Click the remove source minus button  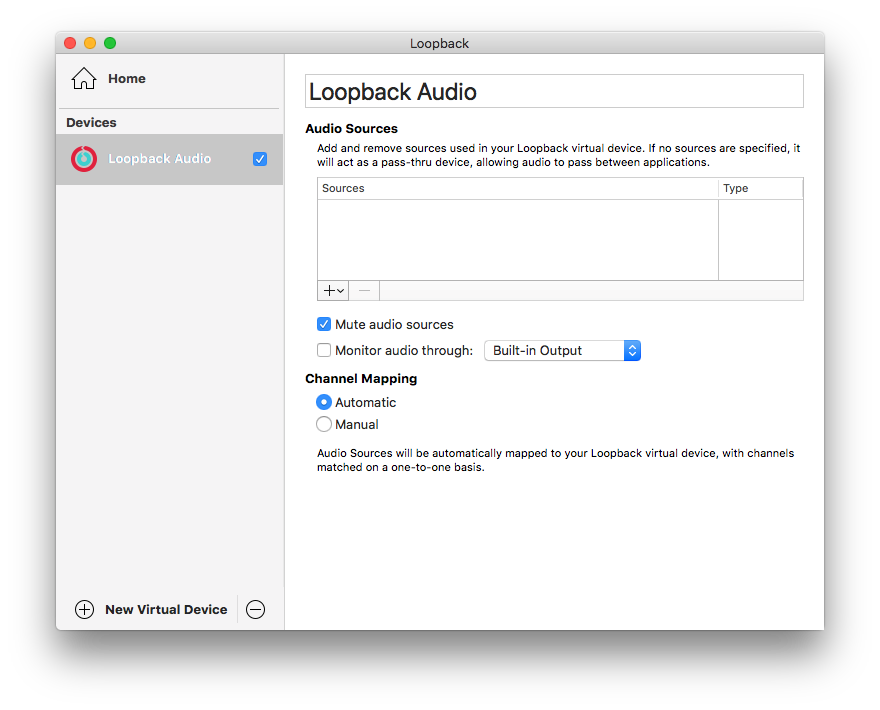pyautogui.click(x=364, y=291)
